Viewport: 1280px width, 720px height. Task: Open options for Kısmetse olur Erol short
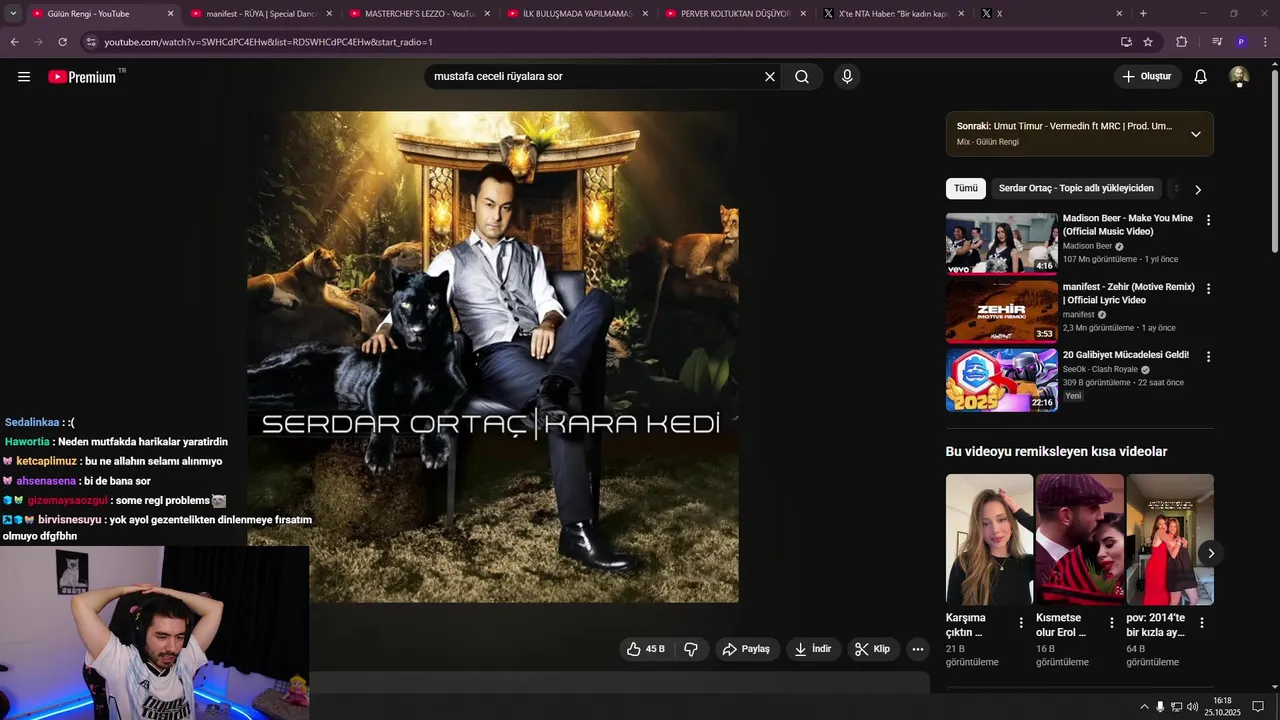click(x=1111, y=623)
